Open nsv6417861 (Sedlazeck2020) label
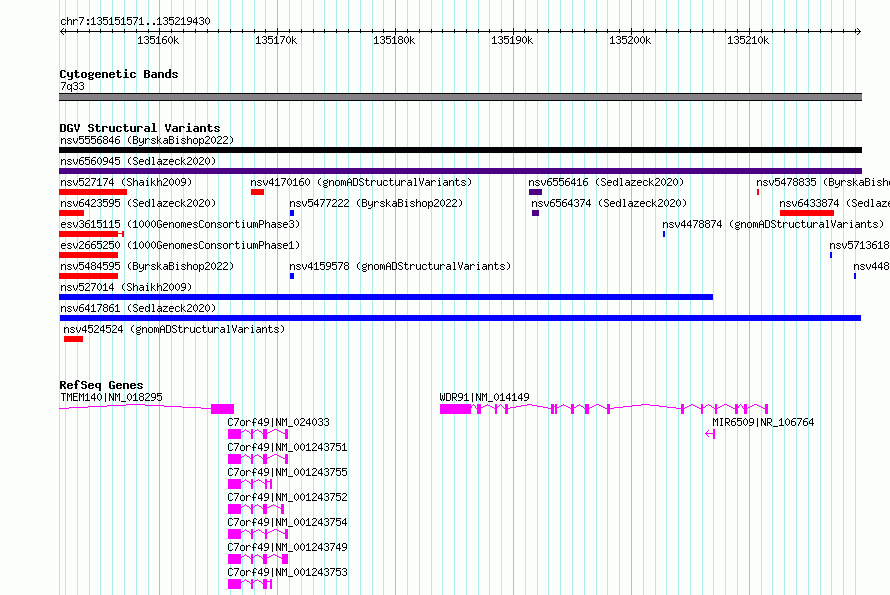Viewport: 890px width, 595px height. (138, 308)
